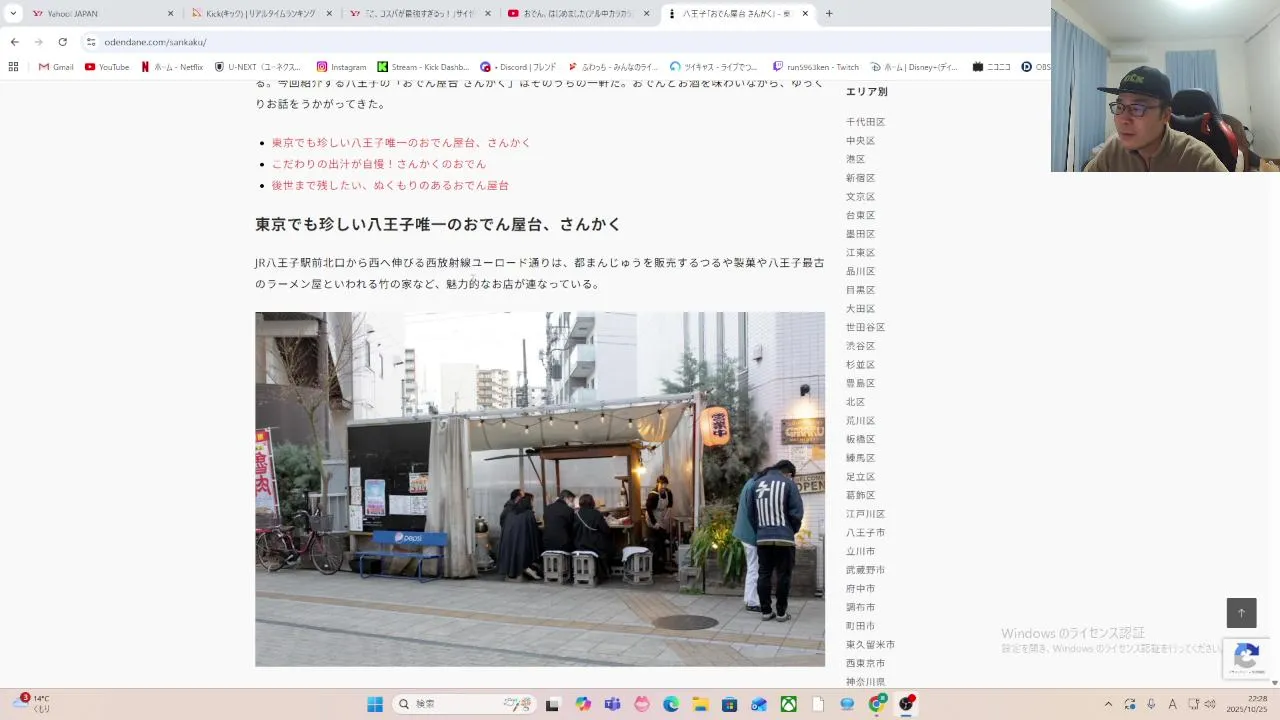Jump to 後世まで残したい section link
This screenshot has width=1280, height=720.
tap(390, 186)
